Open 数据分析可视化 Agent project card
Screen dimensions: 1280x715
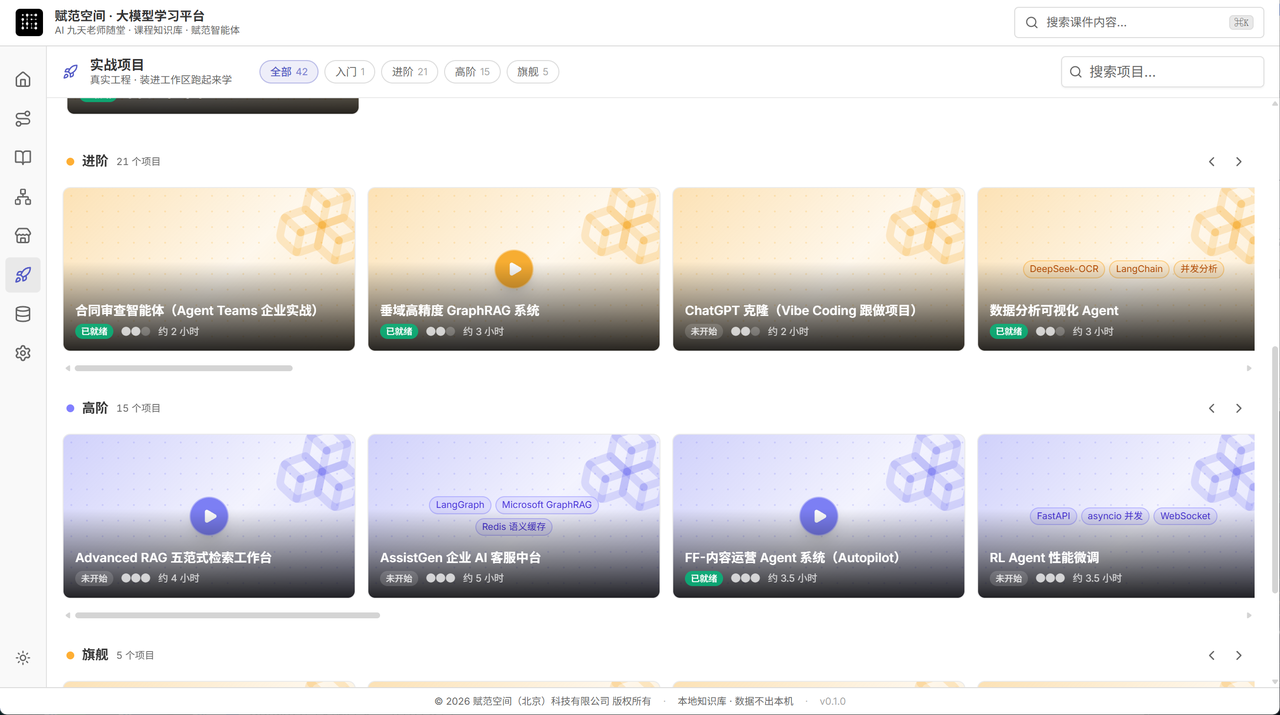(x=1116, y=269)
